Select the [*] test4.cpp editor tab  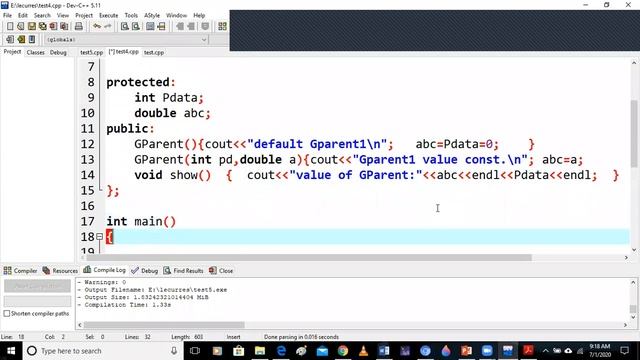tap(124, 52)
